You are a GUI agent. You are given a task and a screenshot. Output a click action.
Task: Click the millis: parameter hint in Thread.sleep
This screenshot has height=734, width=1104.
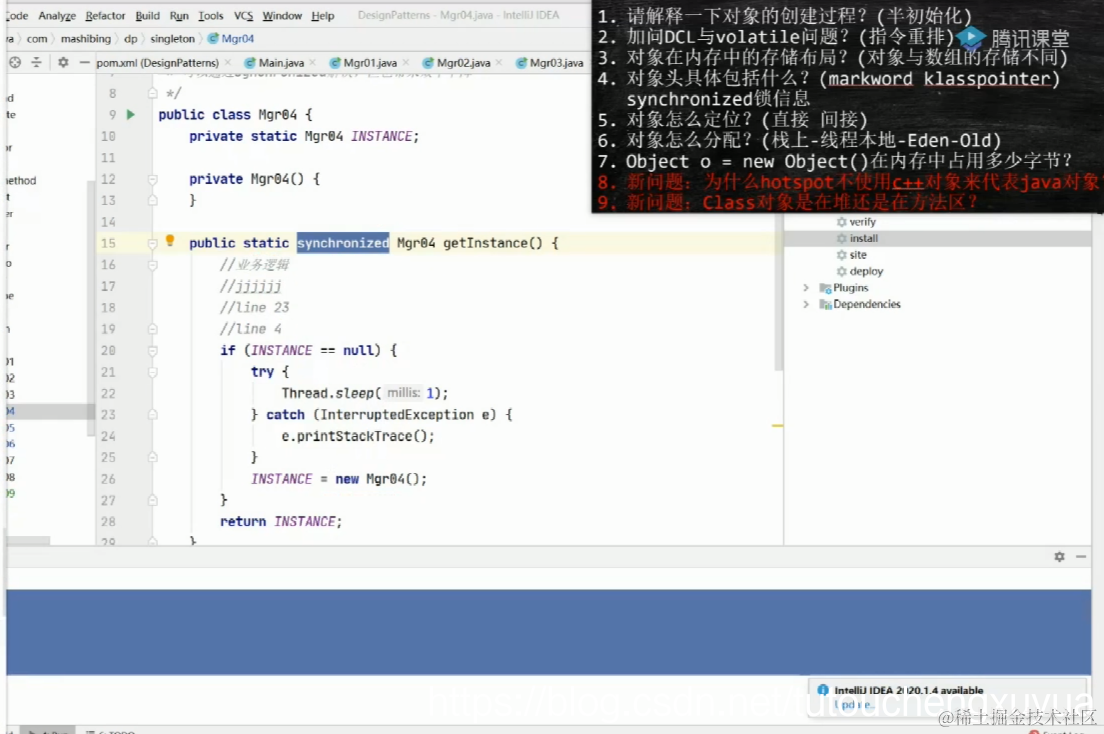[x=403, y=393]
